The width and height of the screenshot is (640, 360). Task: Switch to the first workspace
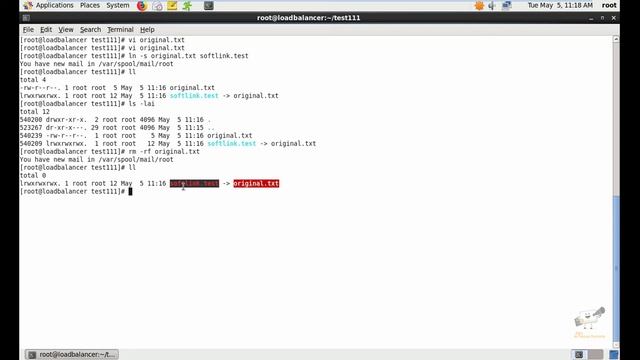point(579,354)
